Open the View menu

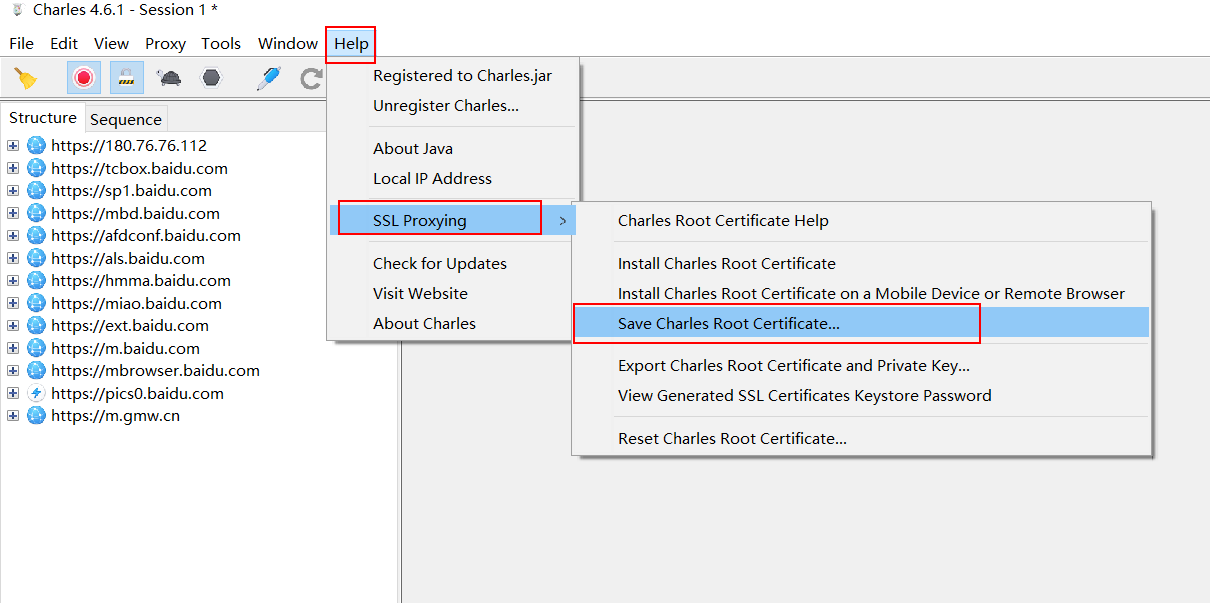click(x=111, y=43)
